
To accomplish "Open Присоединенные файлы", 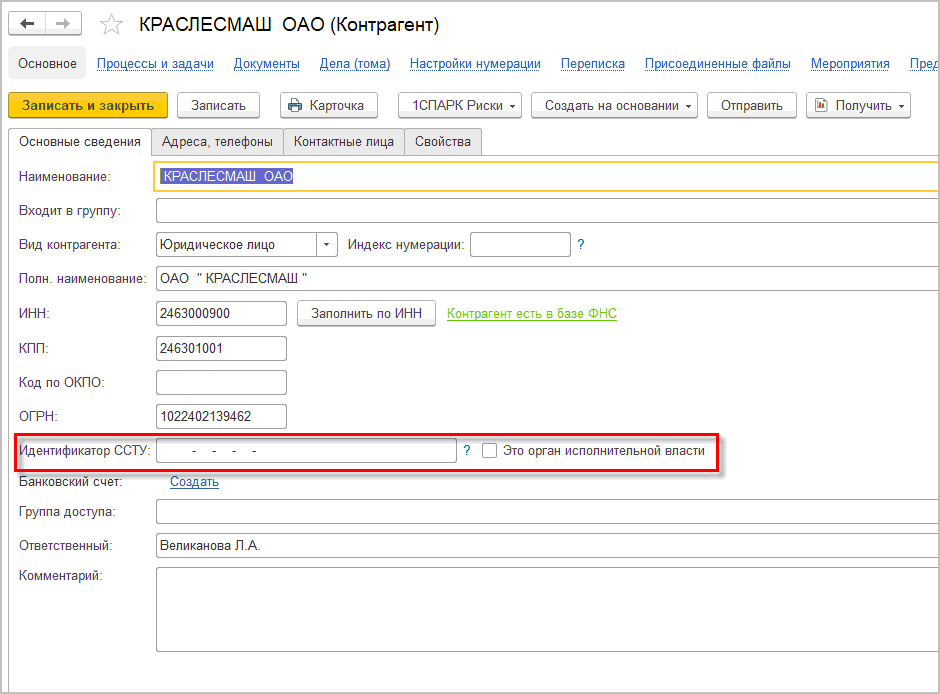I will (718, 64).
